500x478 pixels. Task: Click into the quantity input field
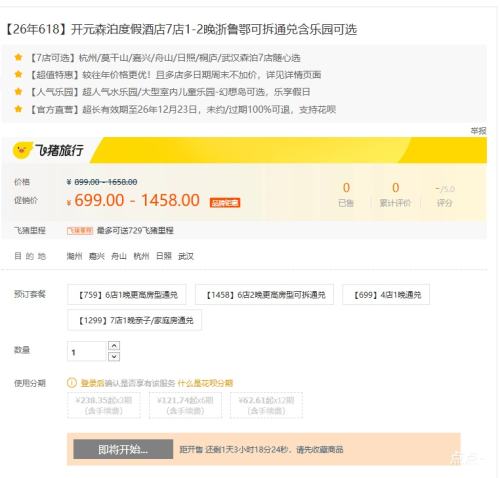pyautogui.click(x=87, y=351)
